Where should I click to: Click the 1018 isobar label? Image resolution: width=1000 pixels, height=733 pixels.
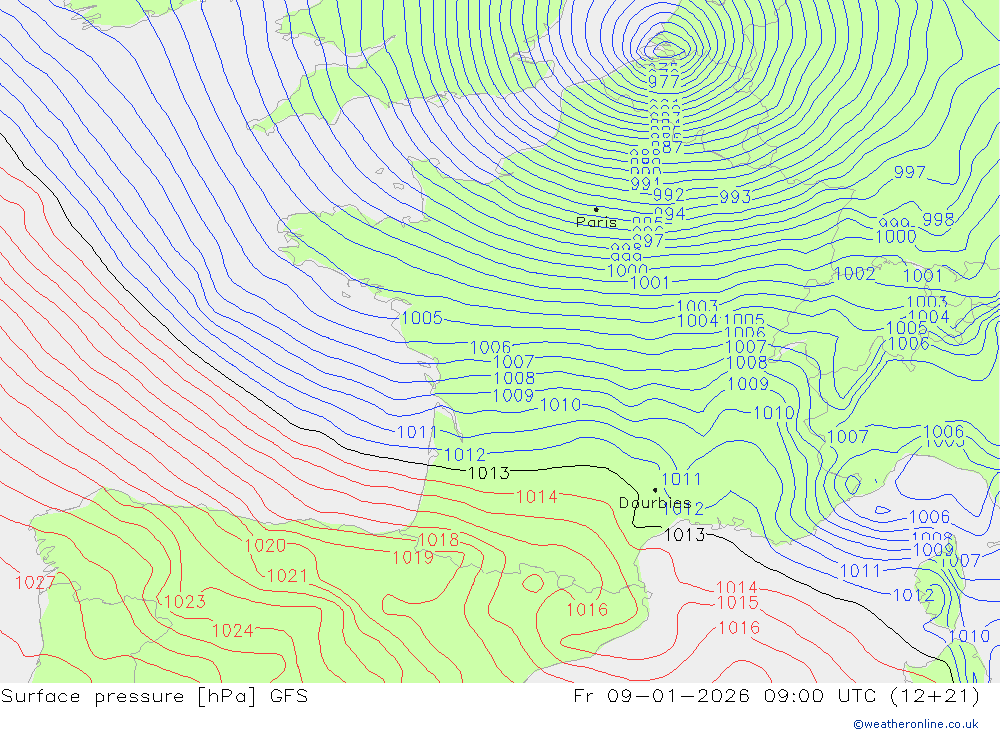click(438, 540)
